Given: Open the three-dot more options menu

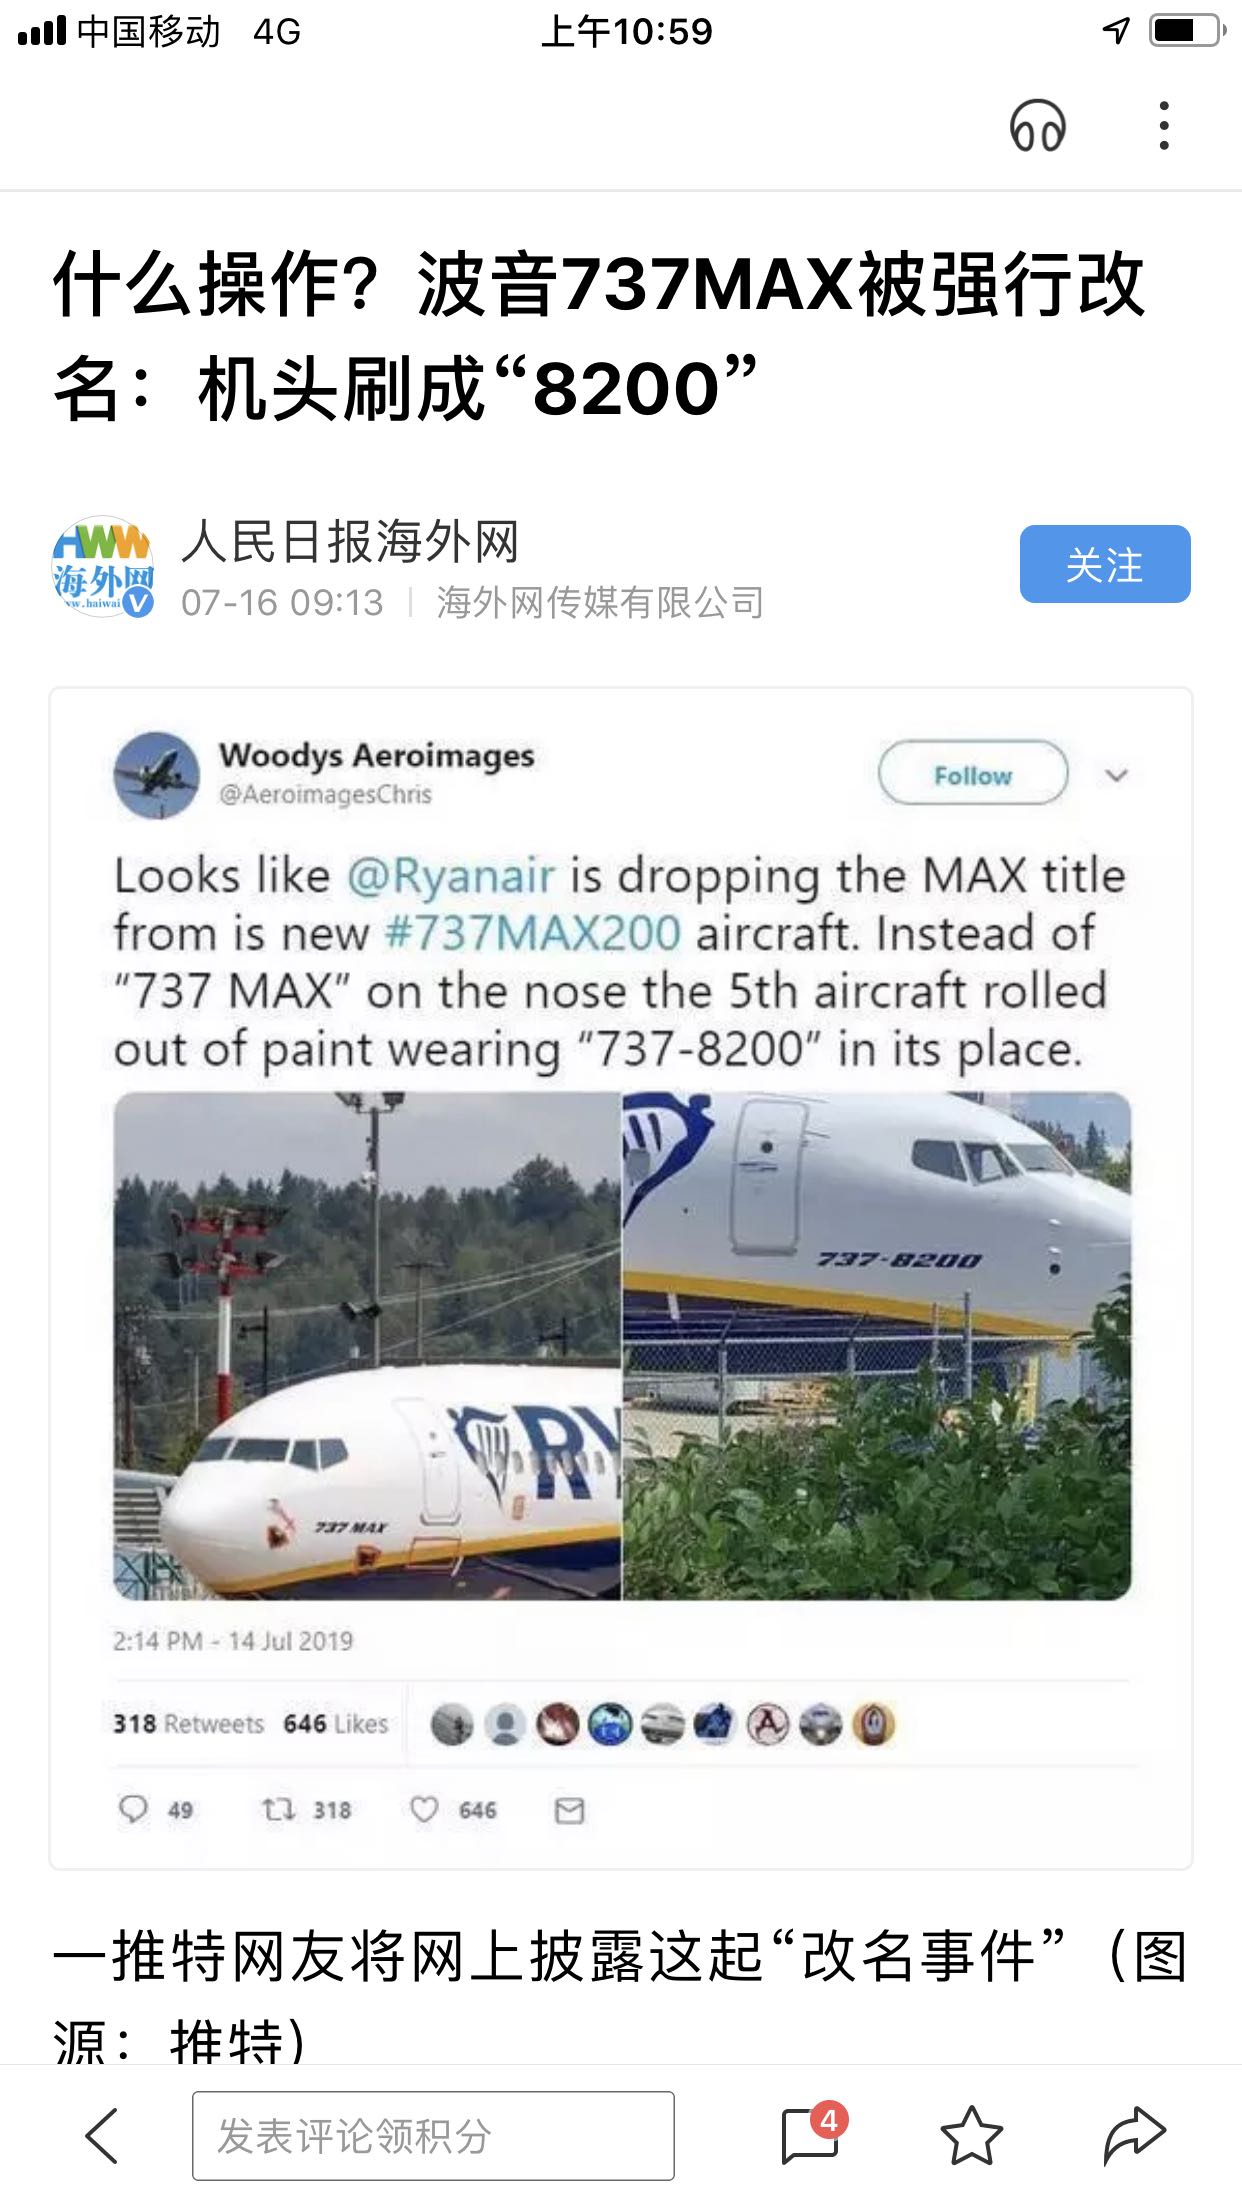Looking at the screenshot, I should pyautogui.click(x=1163, y=126).
